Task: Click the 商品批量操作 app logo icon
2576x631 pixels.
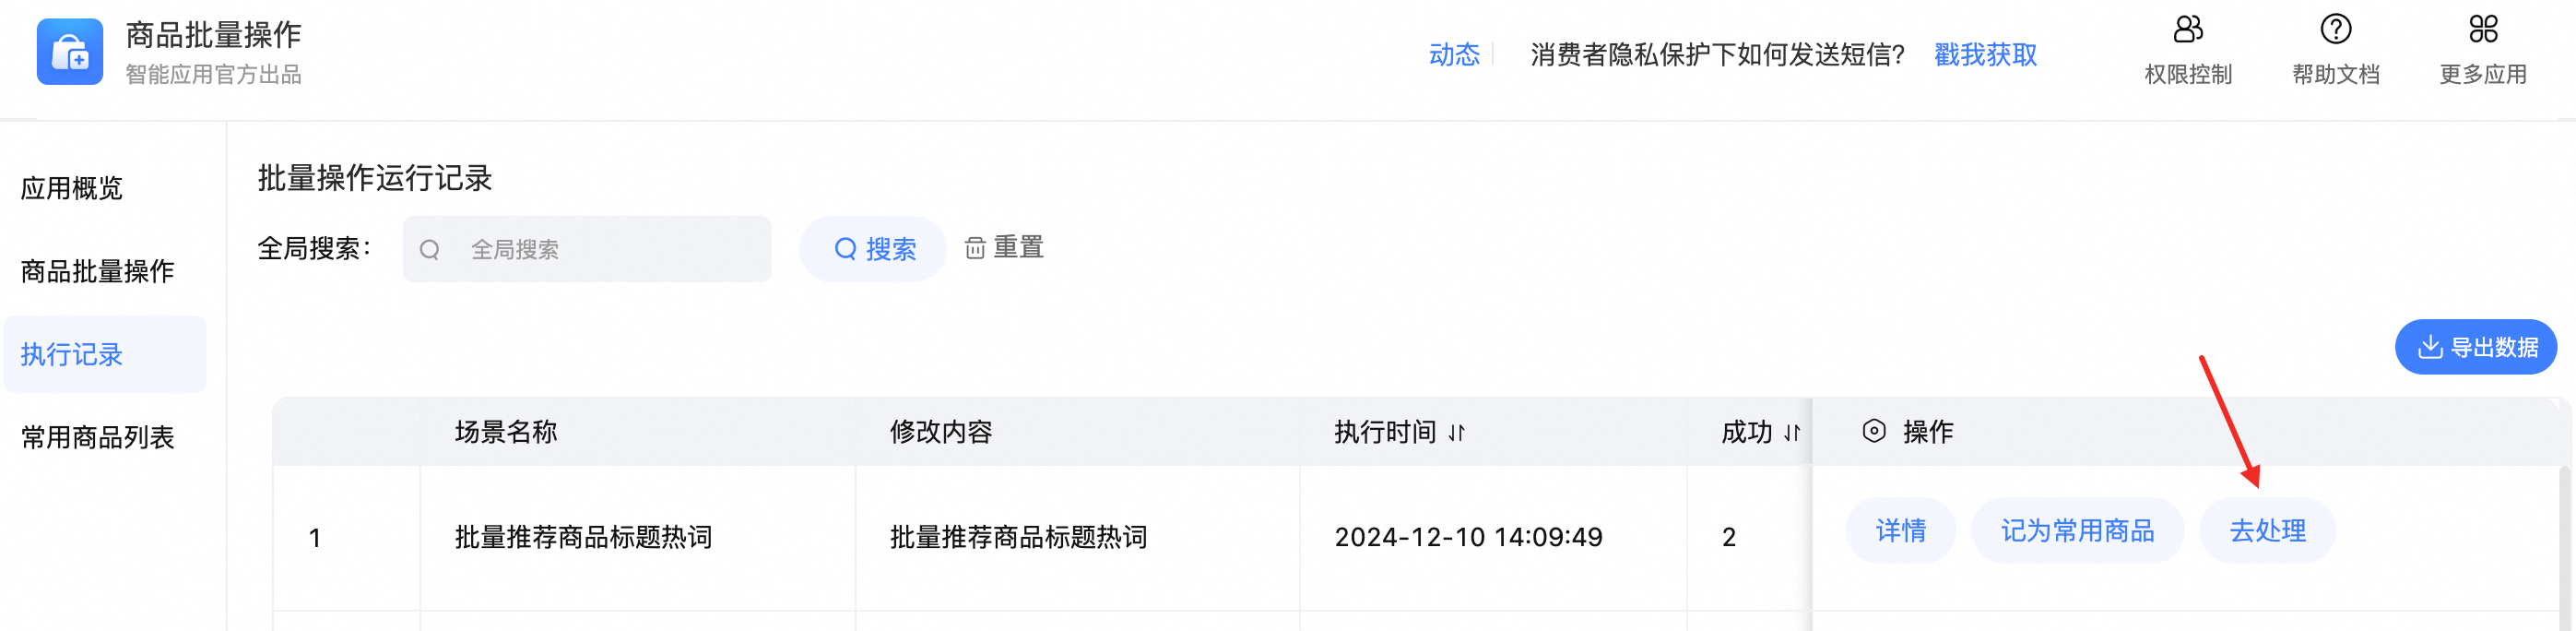Action: click(x=69, y=52)
